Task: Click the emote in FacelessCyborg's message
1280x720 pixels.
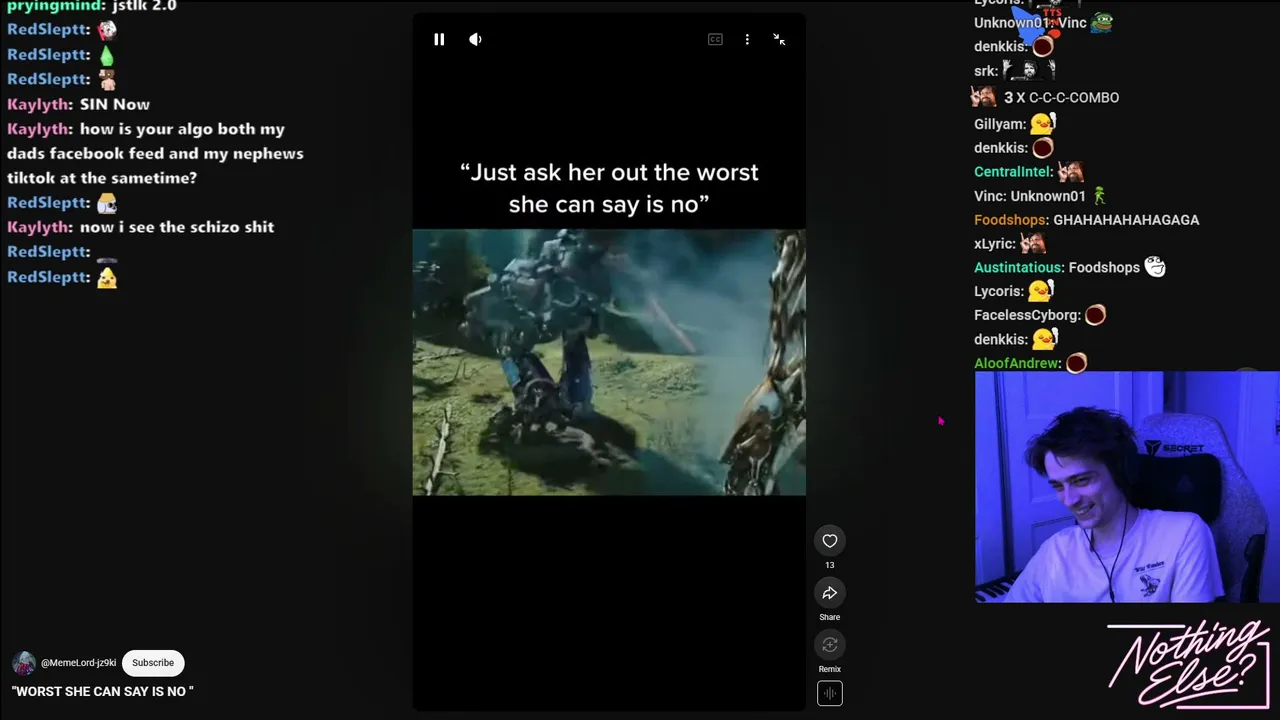Action: (x=1095, y=315)
